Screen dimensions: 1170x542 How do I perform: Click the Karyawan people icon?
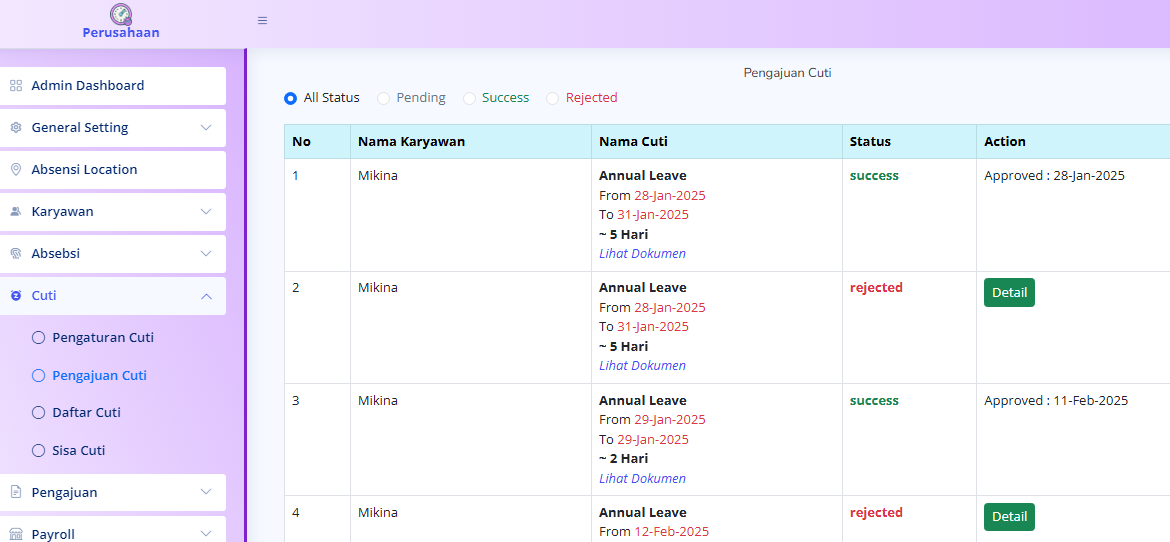[16, 212]
